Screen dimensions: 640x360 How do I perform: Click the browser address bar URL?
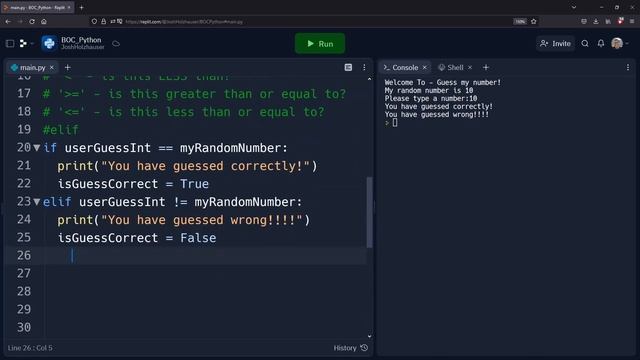click(x=184, y=22)
